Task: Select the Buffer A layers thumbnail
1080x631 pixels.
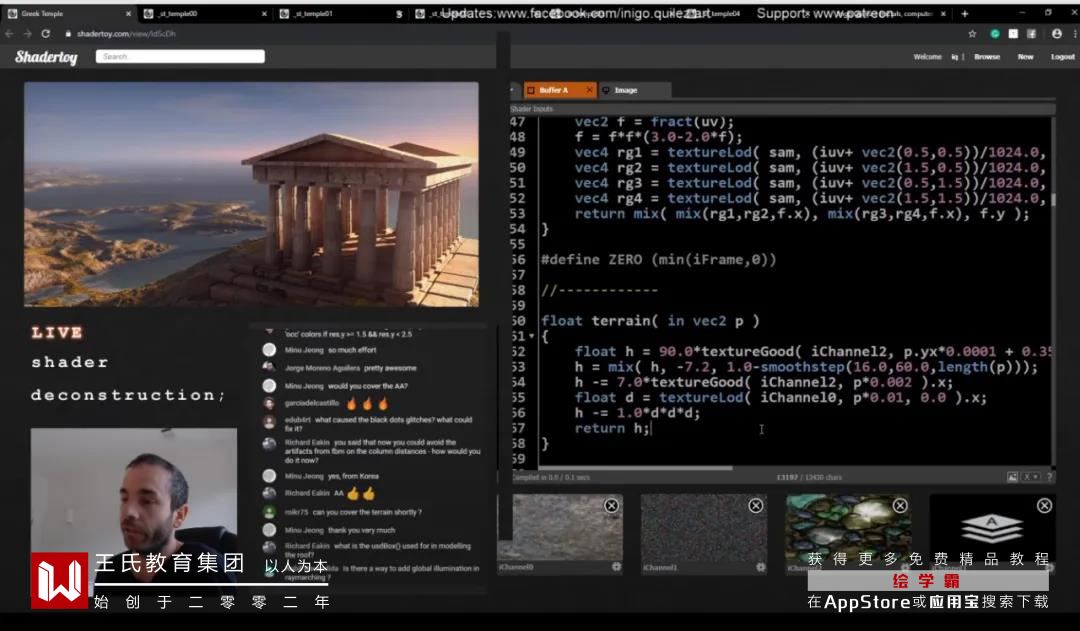Action: pos(993,527)
